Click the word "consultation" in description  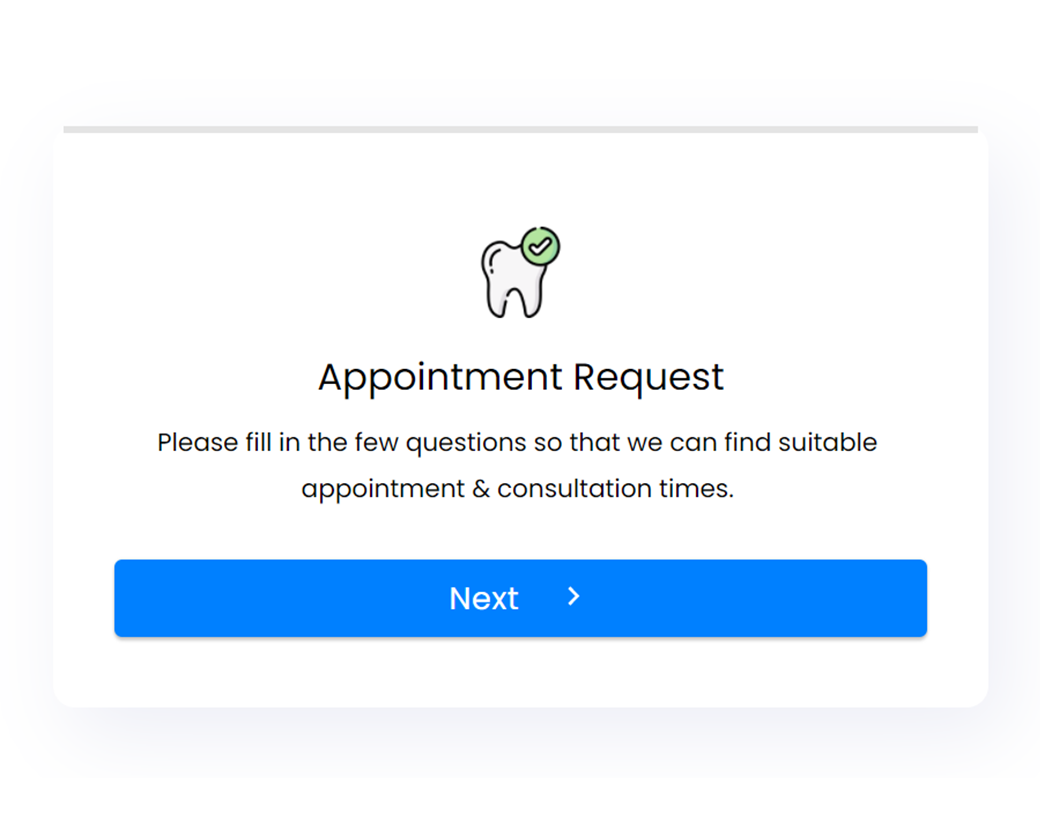coord(574,489)
